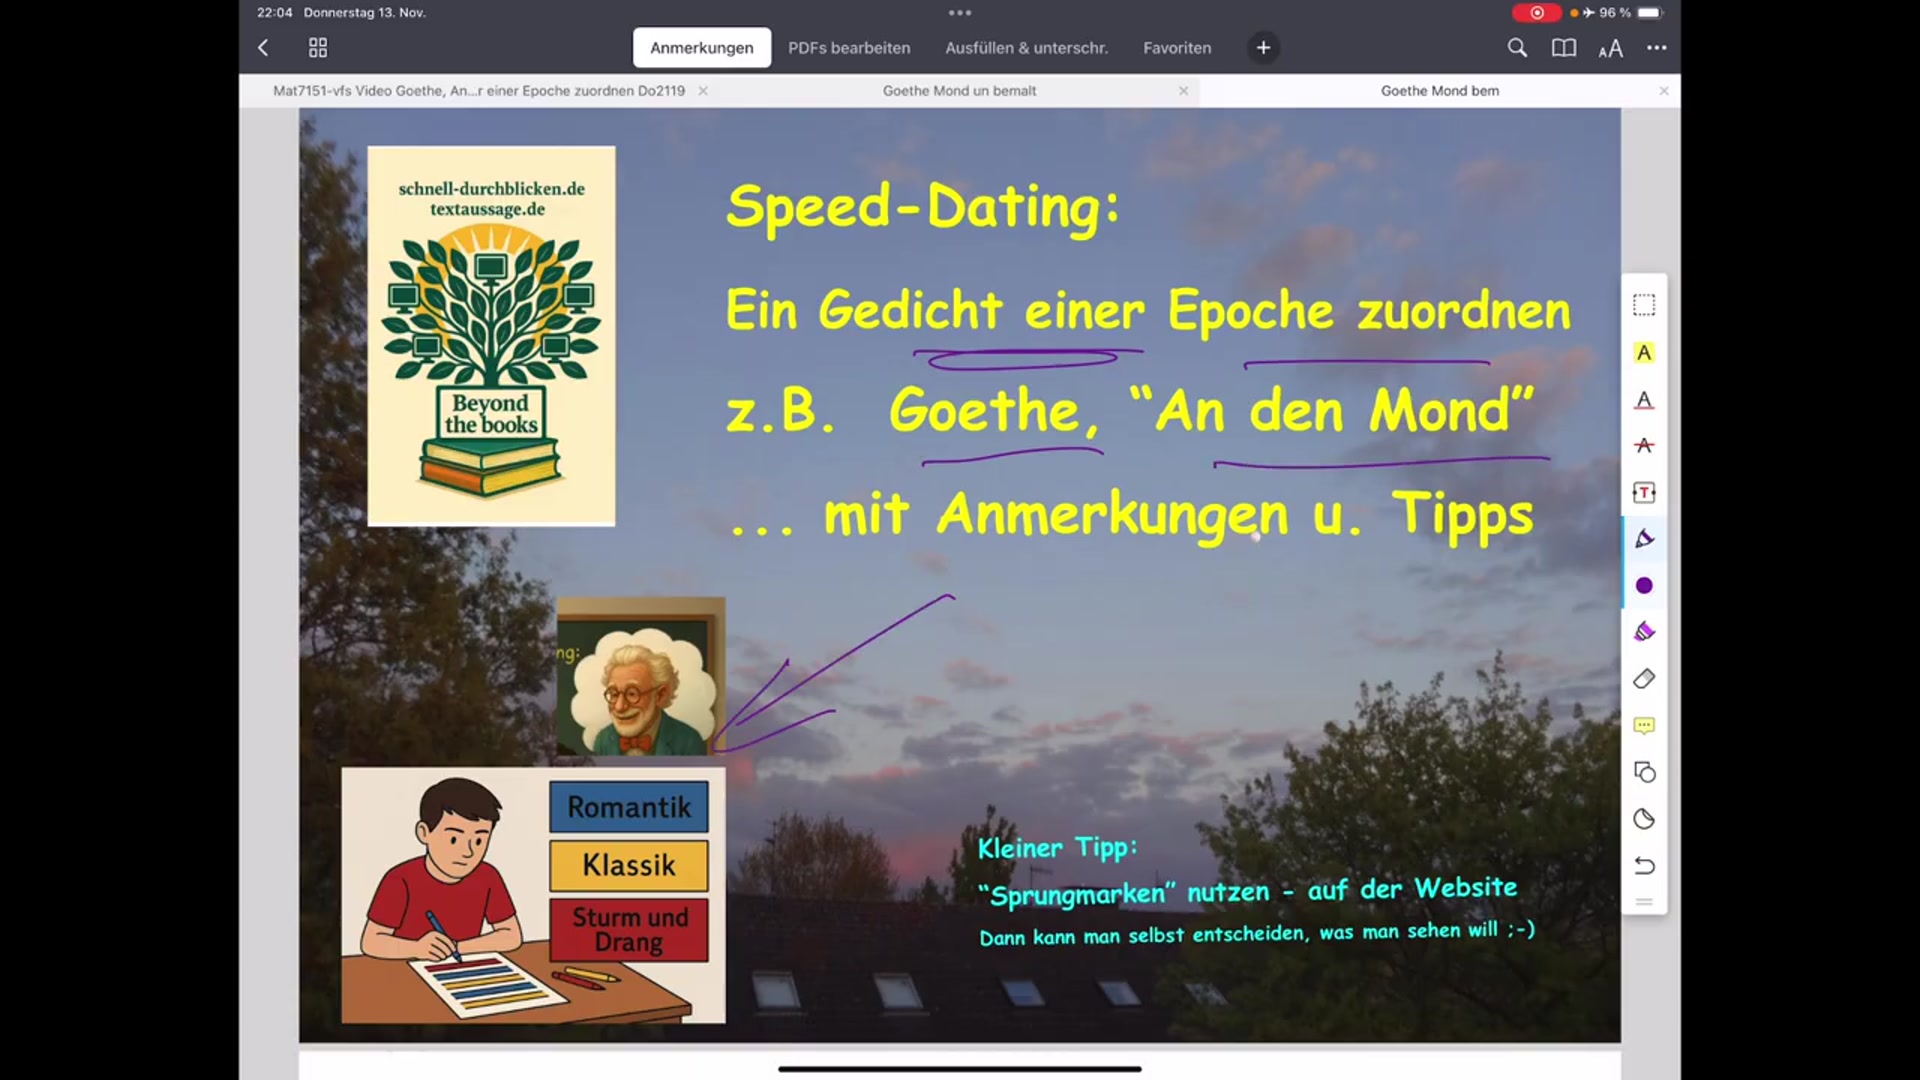Undo the last annotation
The width and height of the screenshot is (1920, 1080).
pos(1644,866)
